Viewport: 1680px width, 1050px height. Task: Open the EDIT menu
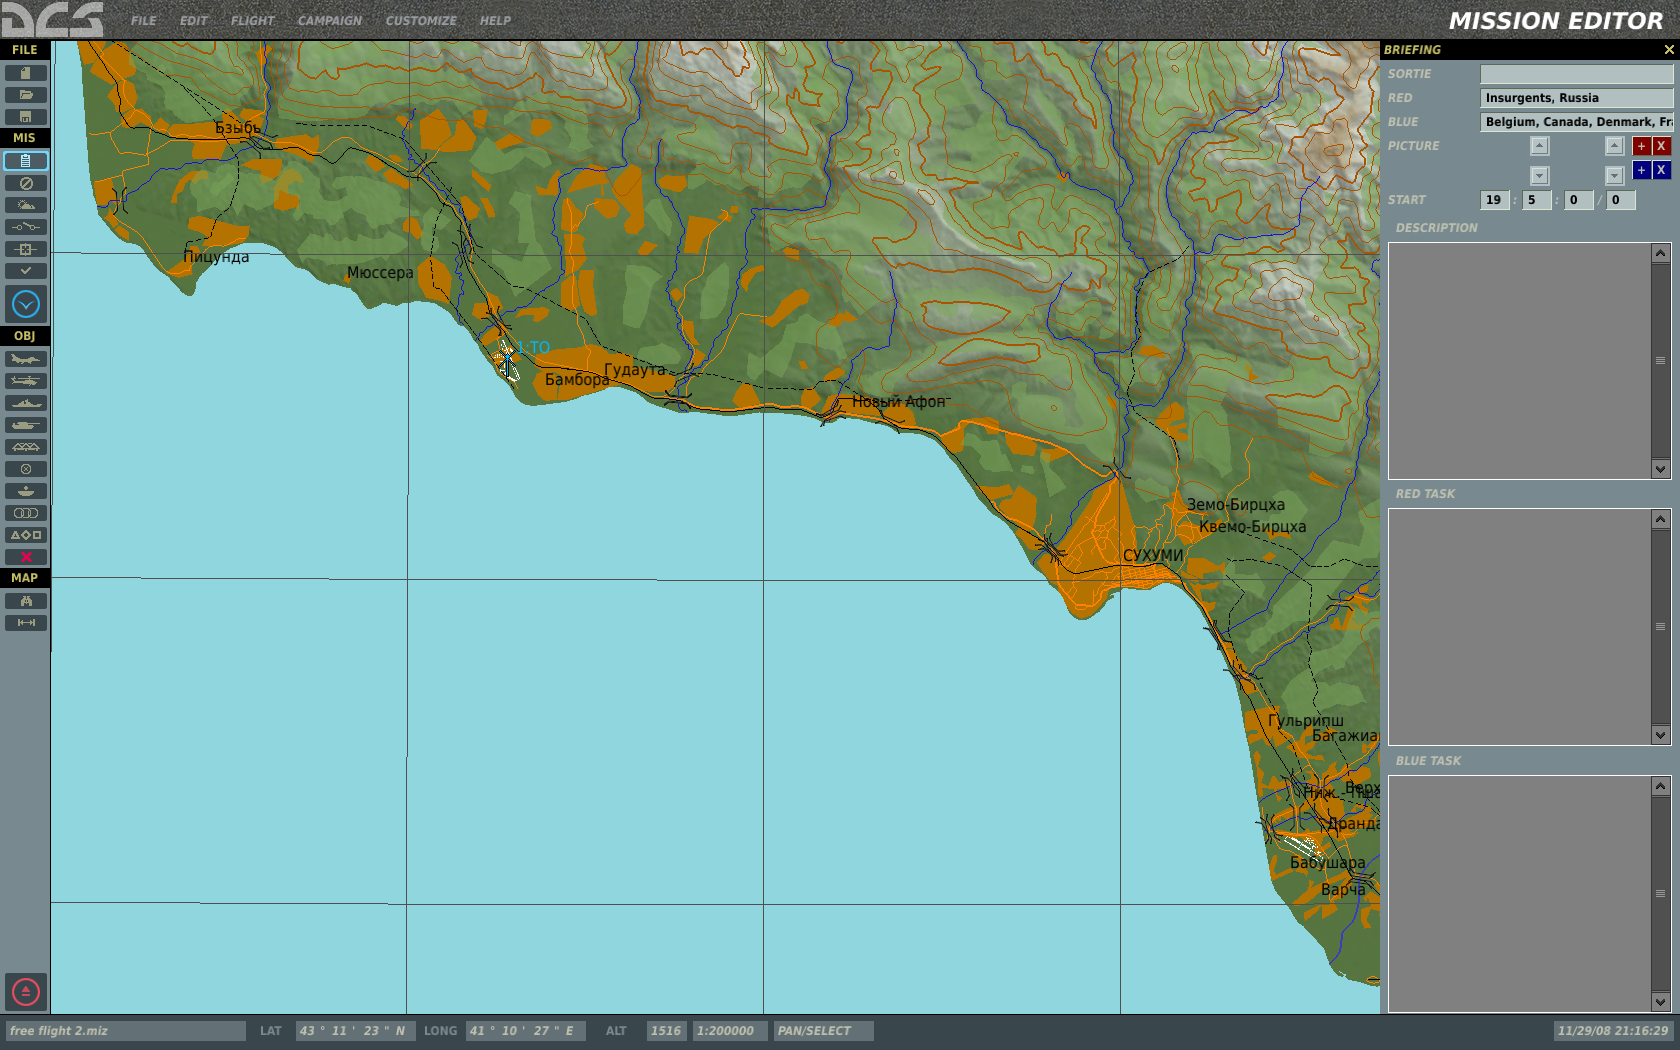click(x=194, y=21)
